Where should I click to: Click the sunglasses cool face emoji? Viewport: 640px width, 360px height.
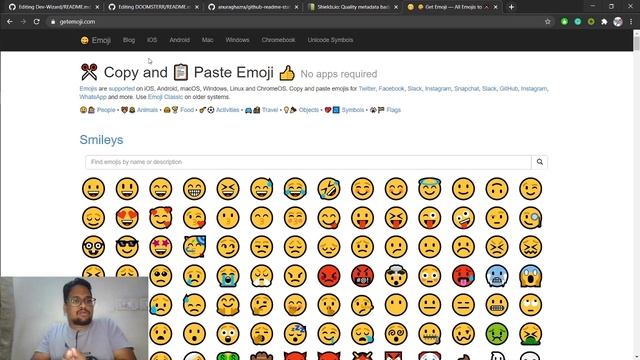(127, 247)
